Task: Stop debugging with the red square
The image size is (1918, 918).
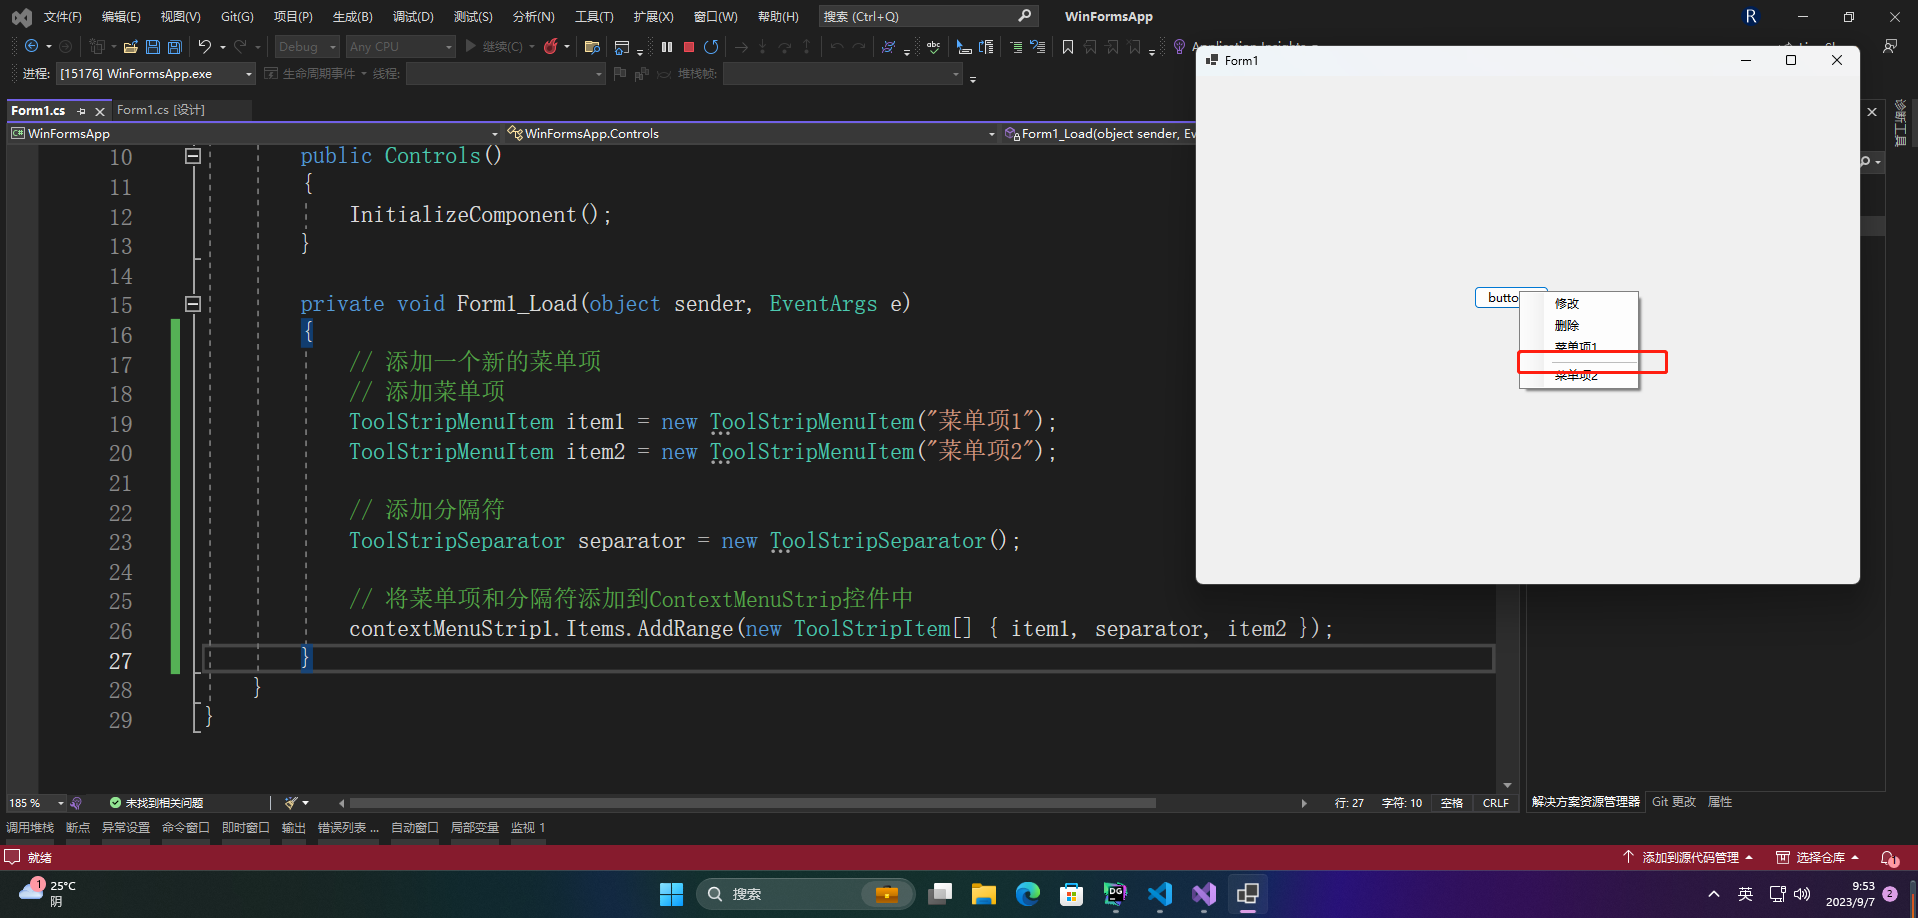Action: pyautogui.click(x=689, y=46)
